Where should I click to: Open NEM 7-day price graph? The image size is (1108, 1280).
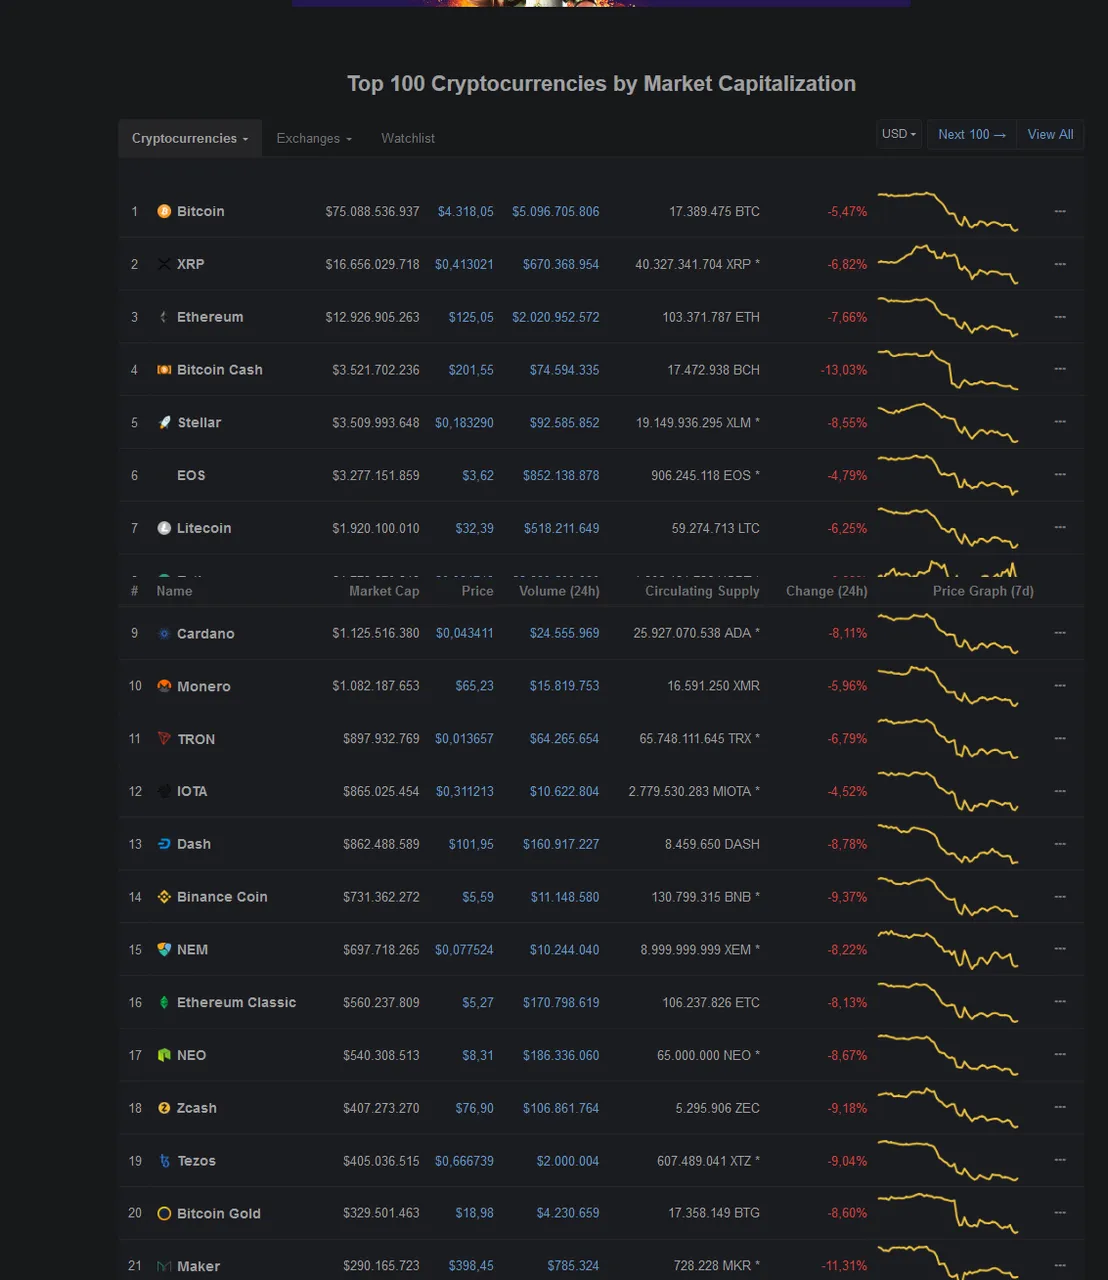click(947, 950)
